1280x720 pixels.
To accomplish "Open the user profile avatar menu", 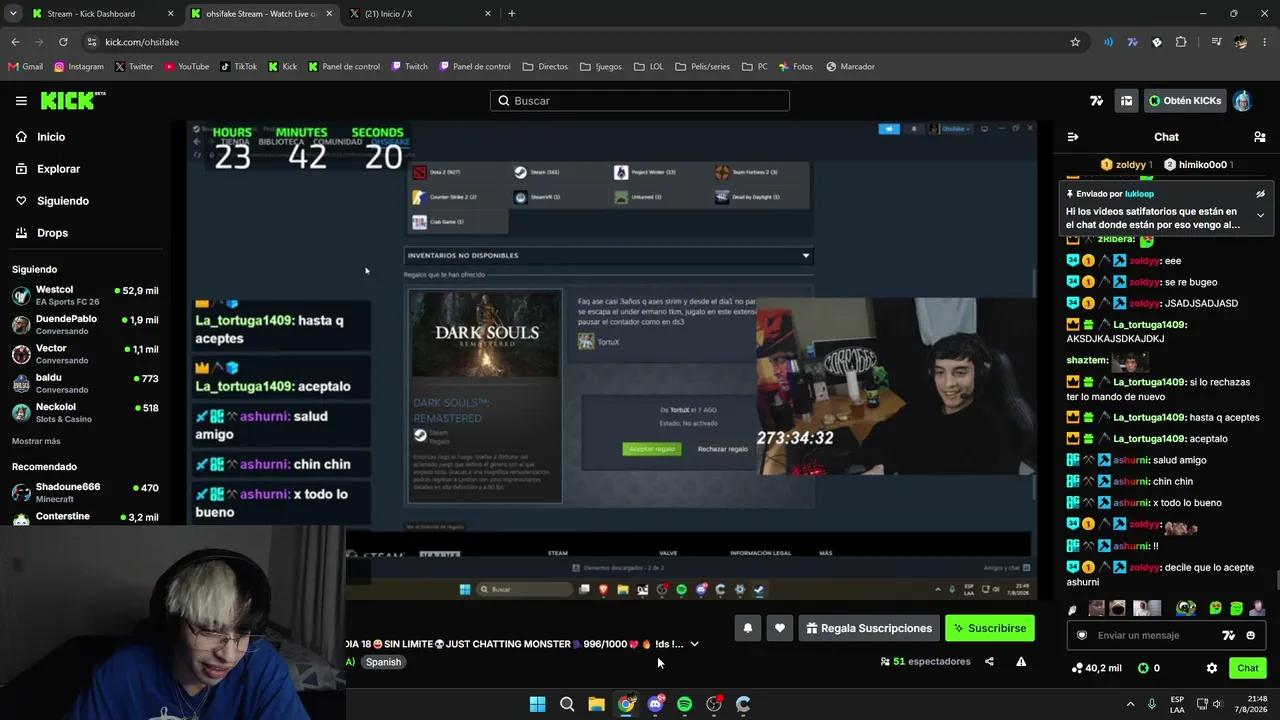I will click(x=1242, y=101).
